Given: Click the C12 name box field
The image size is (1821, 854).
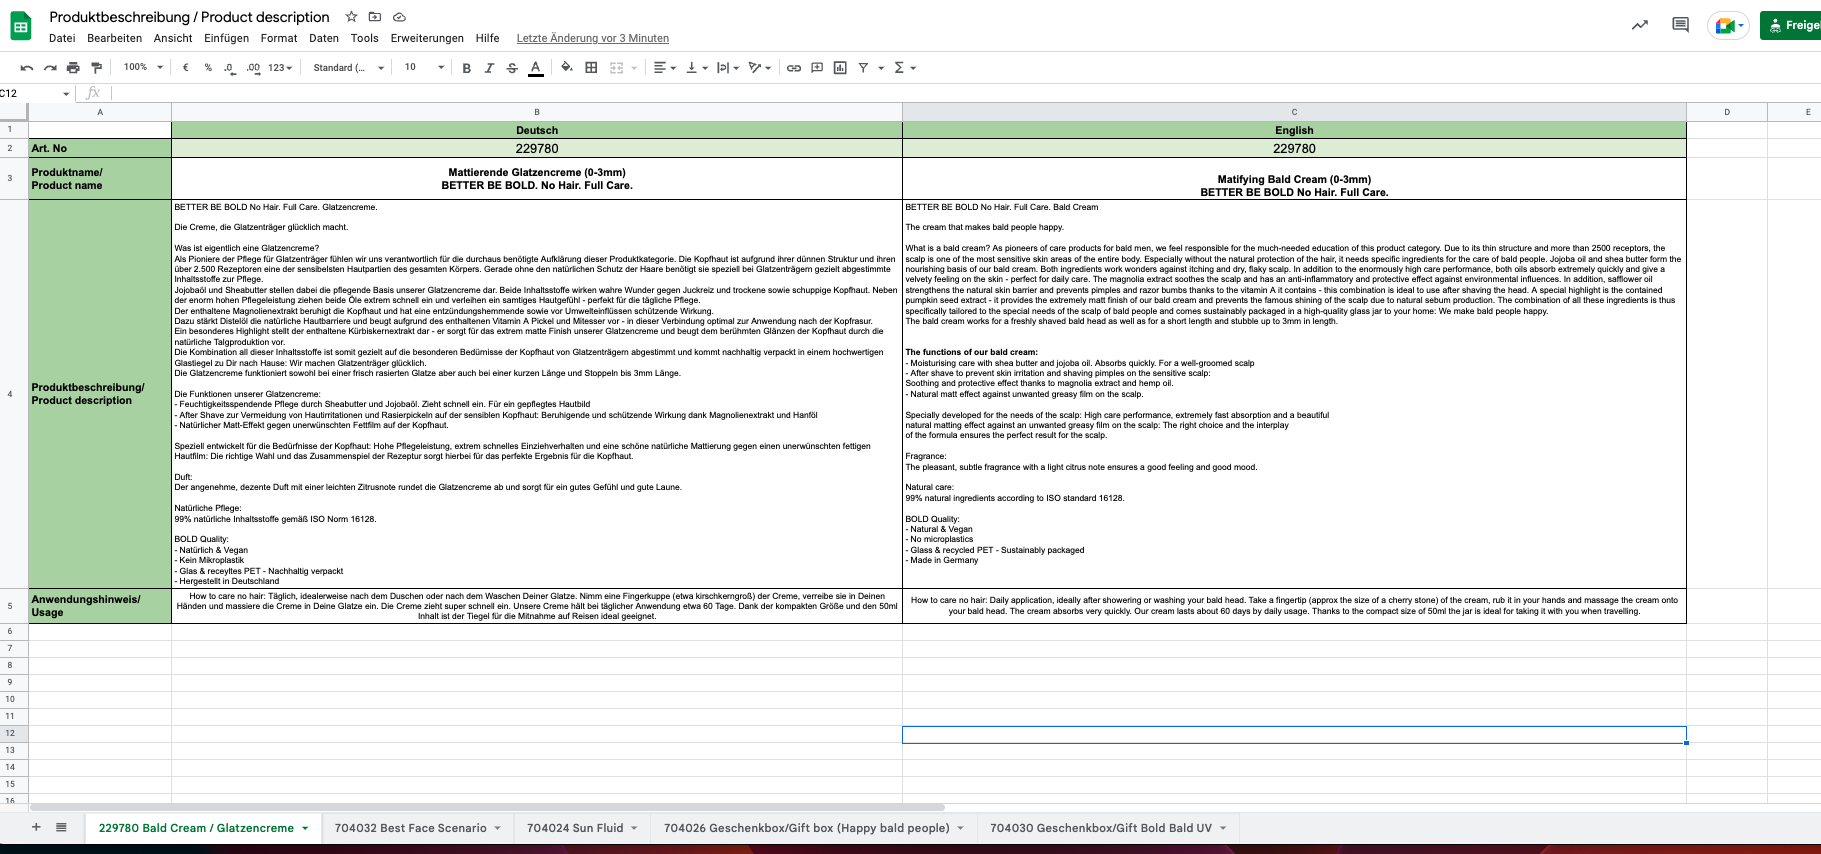Looking at the screenshot, I should click(x=30, y=93).
